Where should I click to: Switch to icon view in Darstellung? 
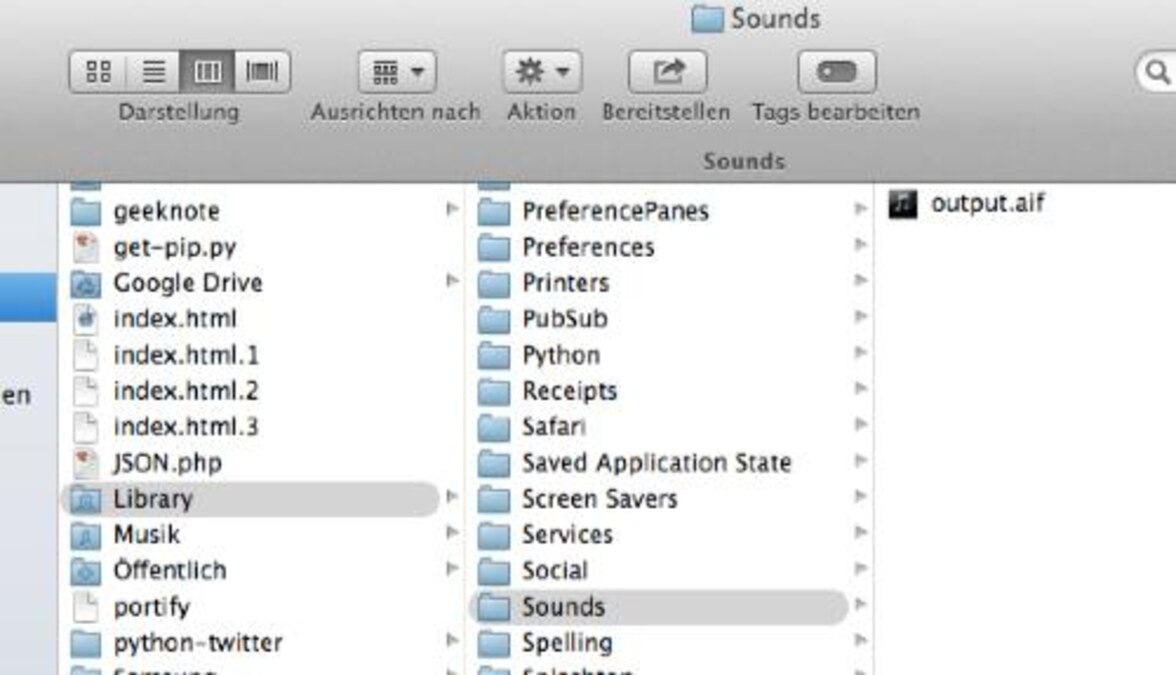click(x=98, y=72)
